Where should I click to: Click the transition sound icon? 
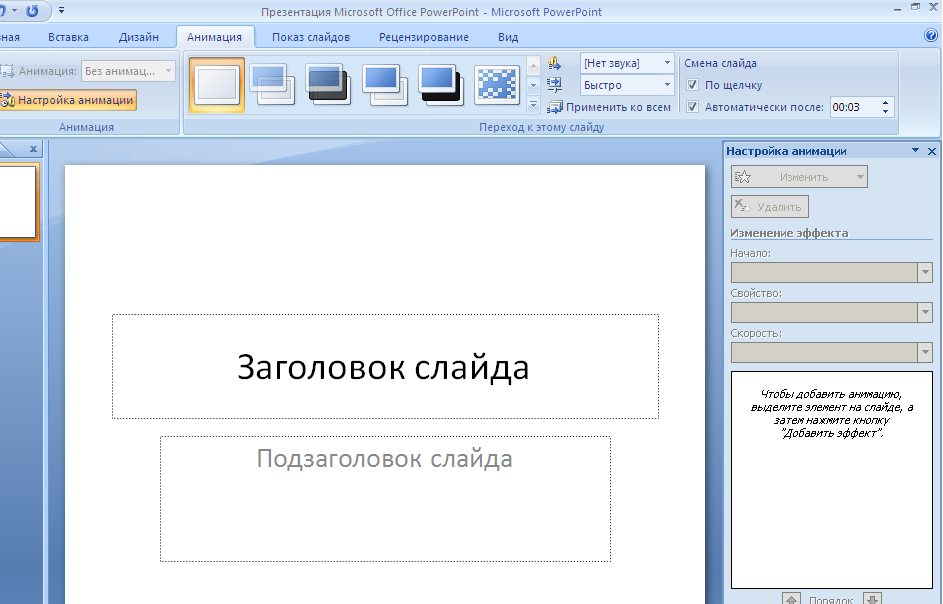pos(554,63)
